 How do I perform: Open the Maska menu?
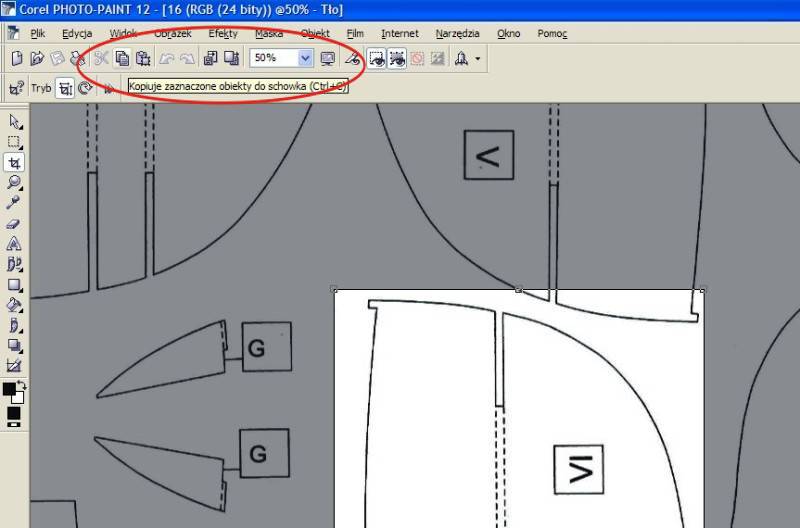coord(268,33)
